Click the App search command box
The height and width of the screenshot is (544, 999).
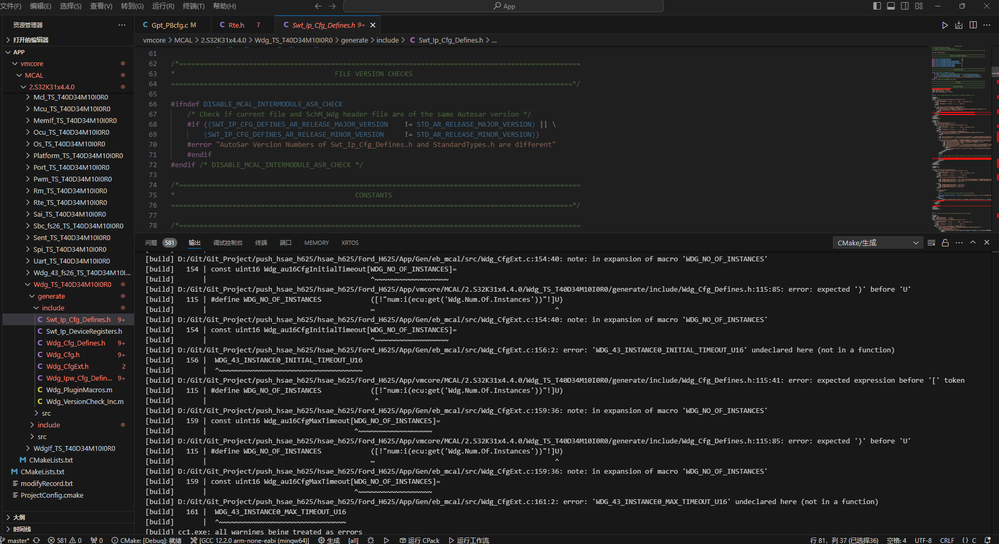pos(503,6)
